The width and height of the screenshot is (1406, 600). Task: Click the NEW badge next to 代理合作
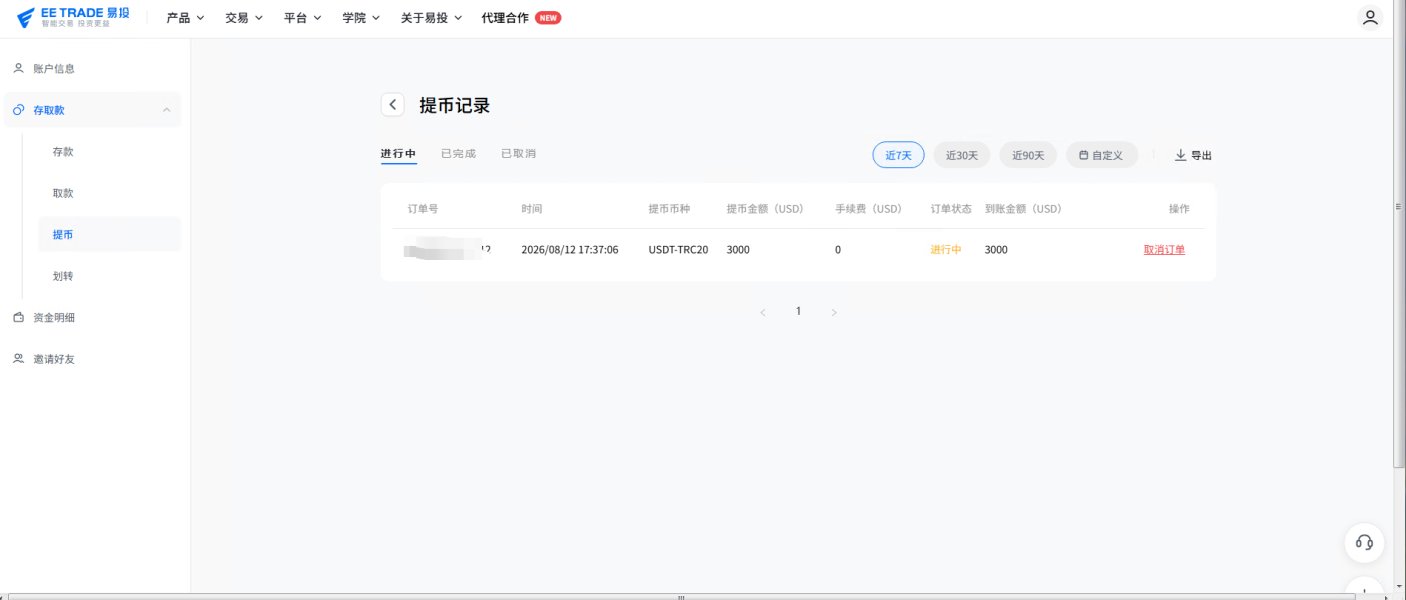pos(548,17)
